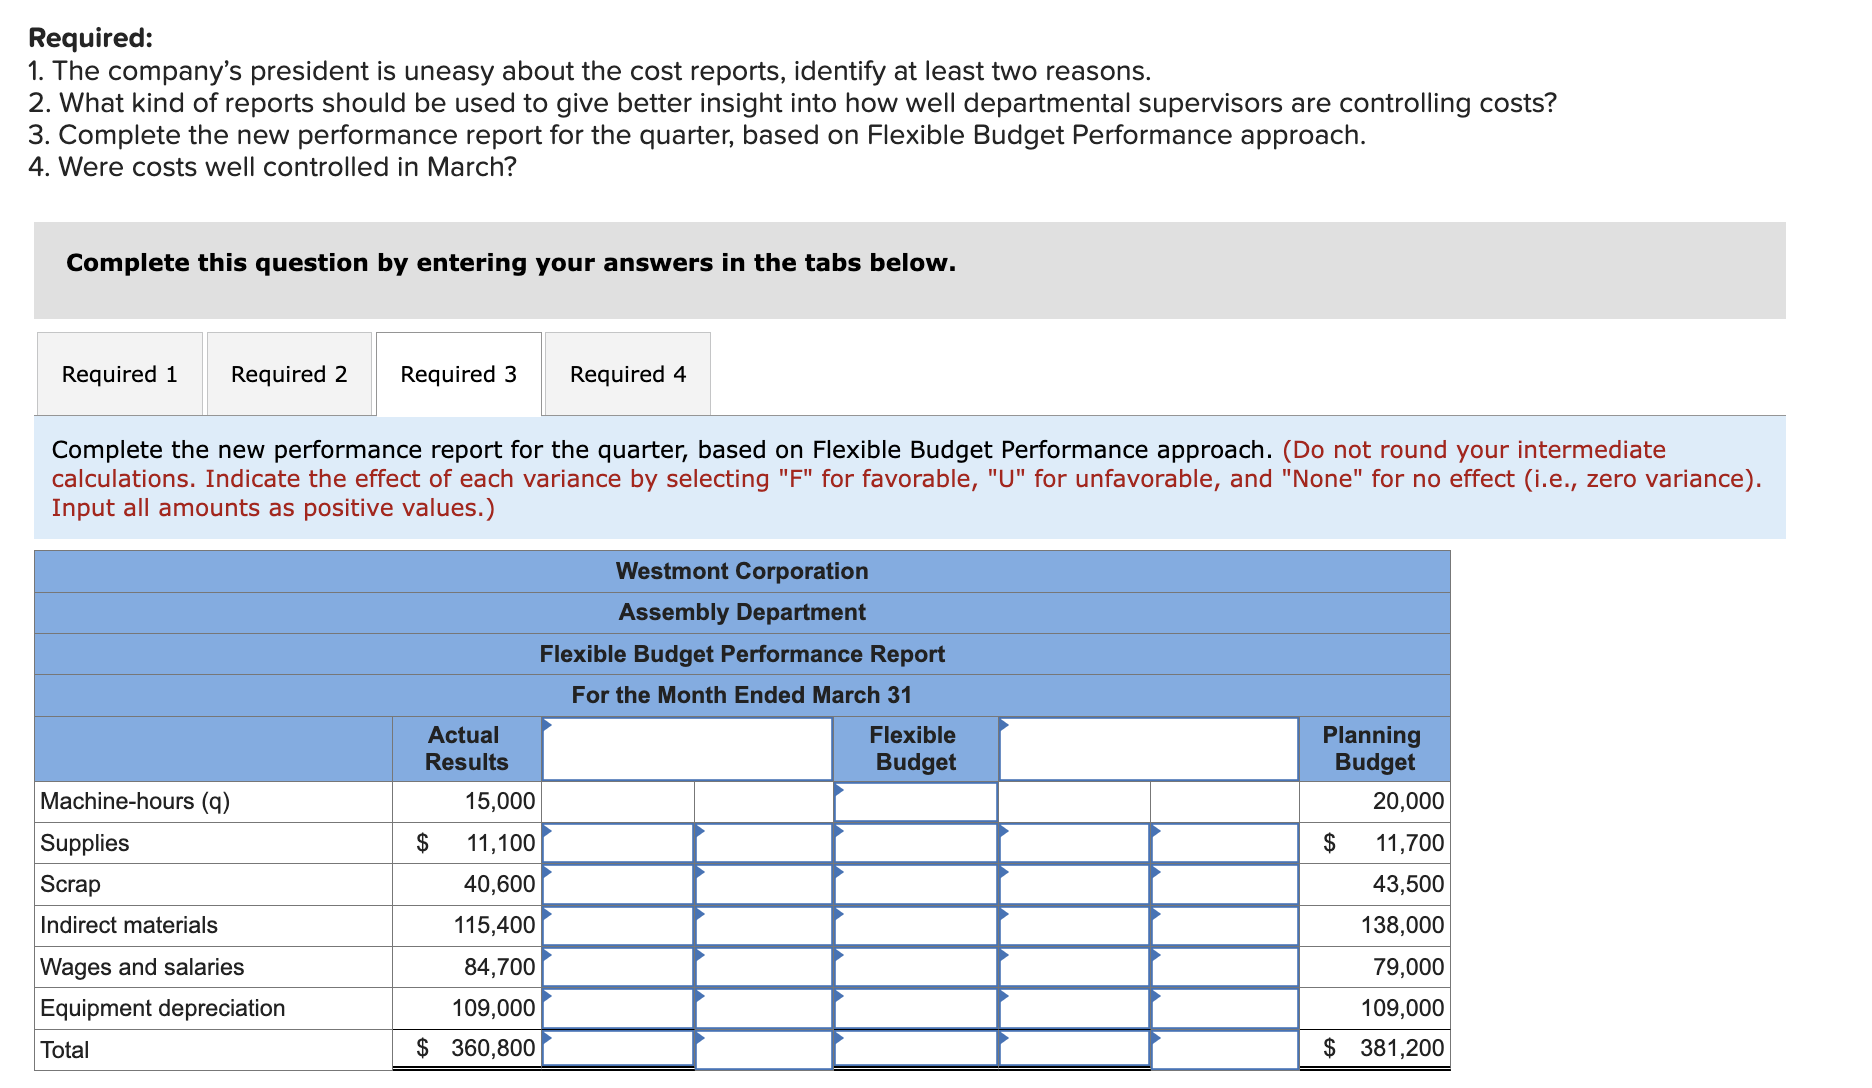
Task: Click the Total flexible budget input cell
Action: [x=915, y=1048]
